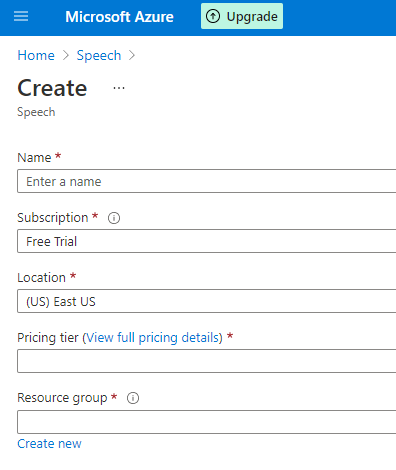Expand the empty Resource group dropdown
The width and height of the screenshot is (396, 470).
pyautogui.click(x=207, y=422)
